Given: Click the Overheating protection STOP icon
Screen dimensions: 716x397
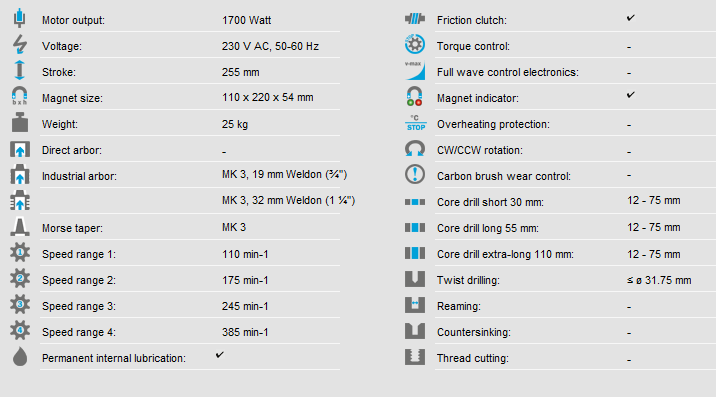Looking at the screenshot, I should (x=416, y=123).
